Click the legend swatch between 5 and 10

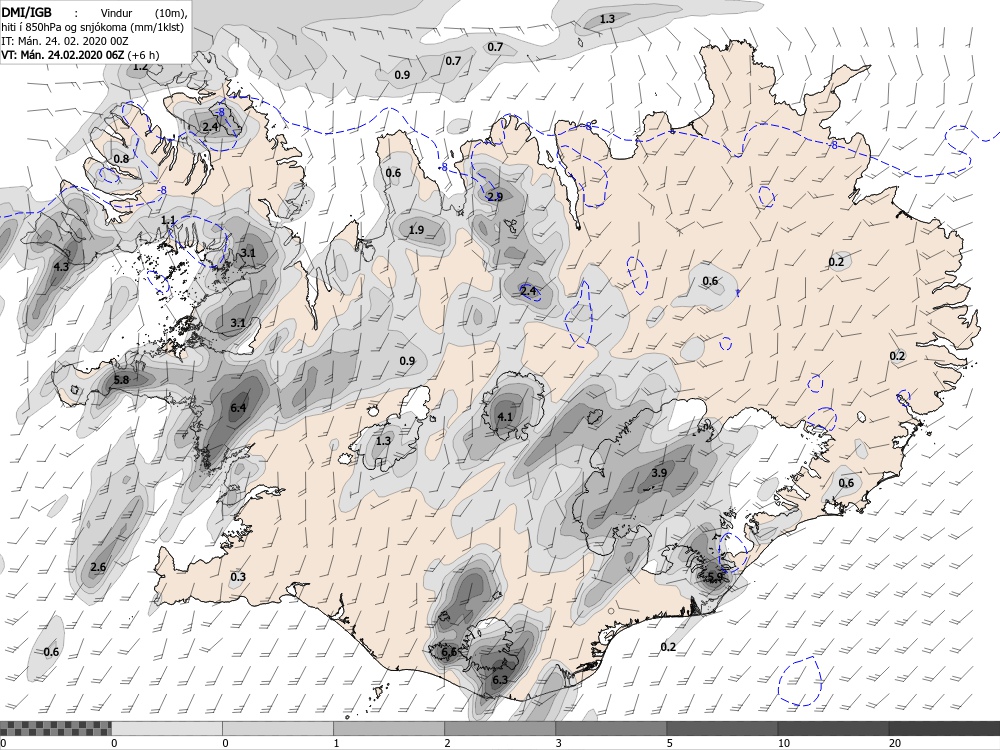pyautogui.click(x=721, y=728)
